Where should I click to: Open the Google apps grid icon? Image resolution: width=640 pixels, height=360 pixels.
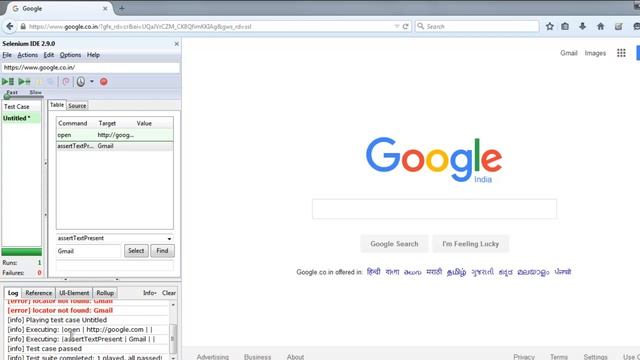[621, 53]
